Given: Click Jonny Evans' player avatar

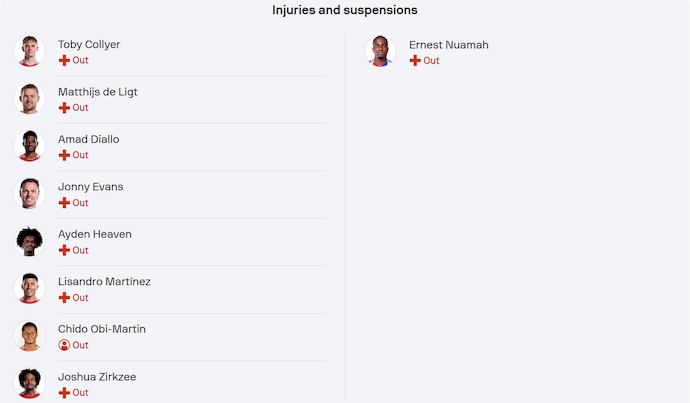Looking at the screenshot, I should 30,194.
